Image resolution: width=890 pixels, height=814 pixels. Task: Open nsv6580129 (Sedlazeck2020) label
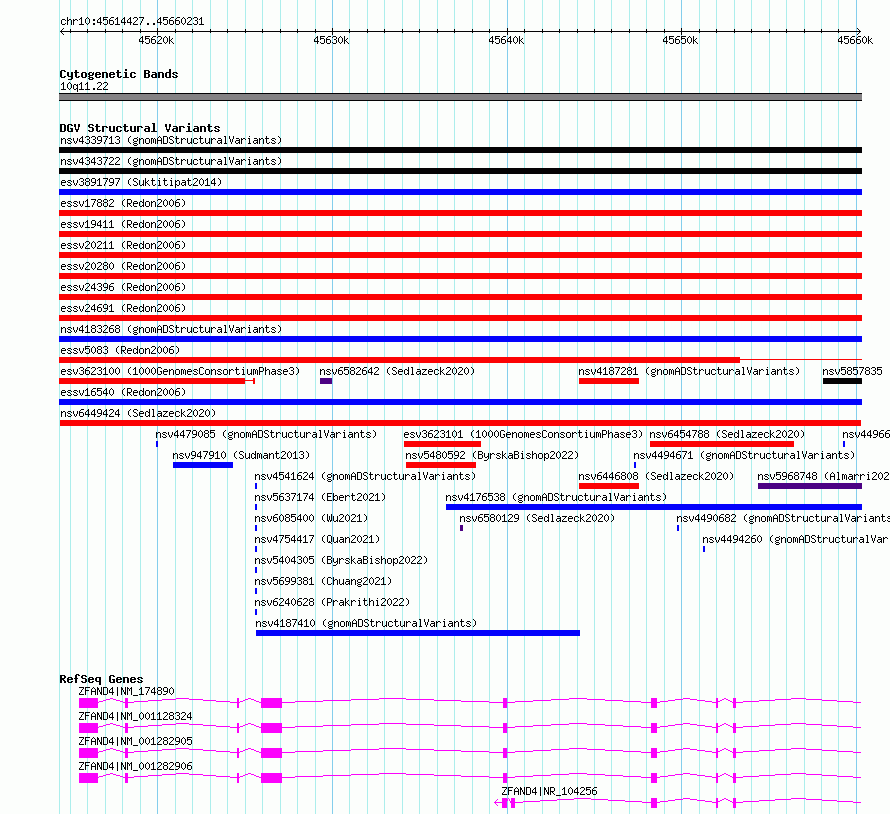point(537,518)
